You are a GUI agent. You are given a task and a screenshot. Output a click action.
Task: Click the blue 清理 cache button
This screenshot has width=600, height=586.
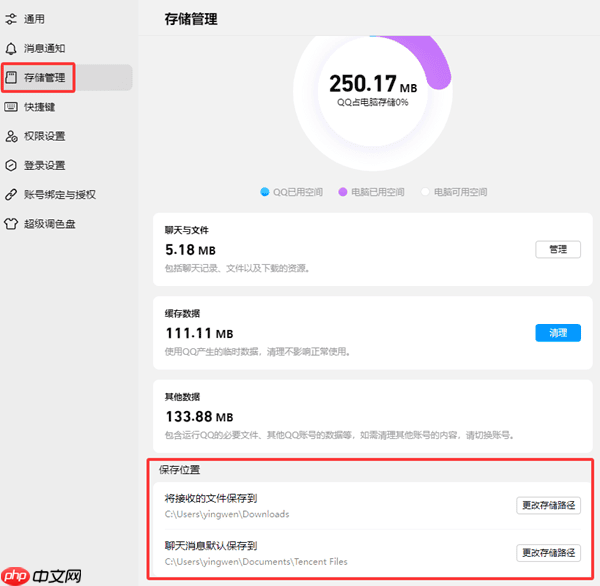(558, 333)
